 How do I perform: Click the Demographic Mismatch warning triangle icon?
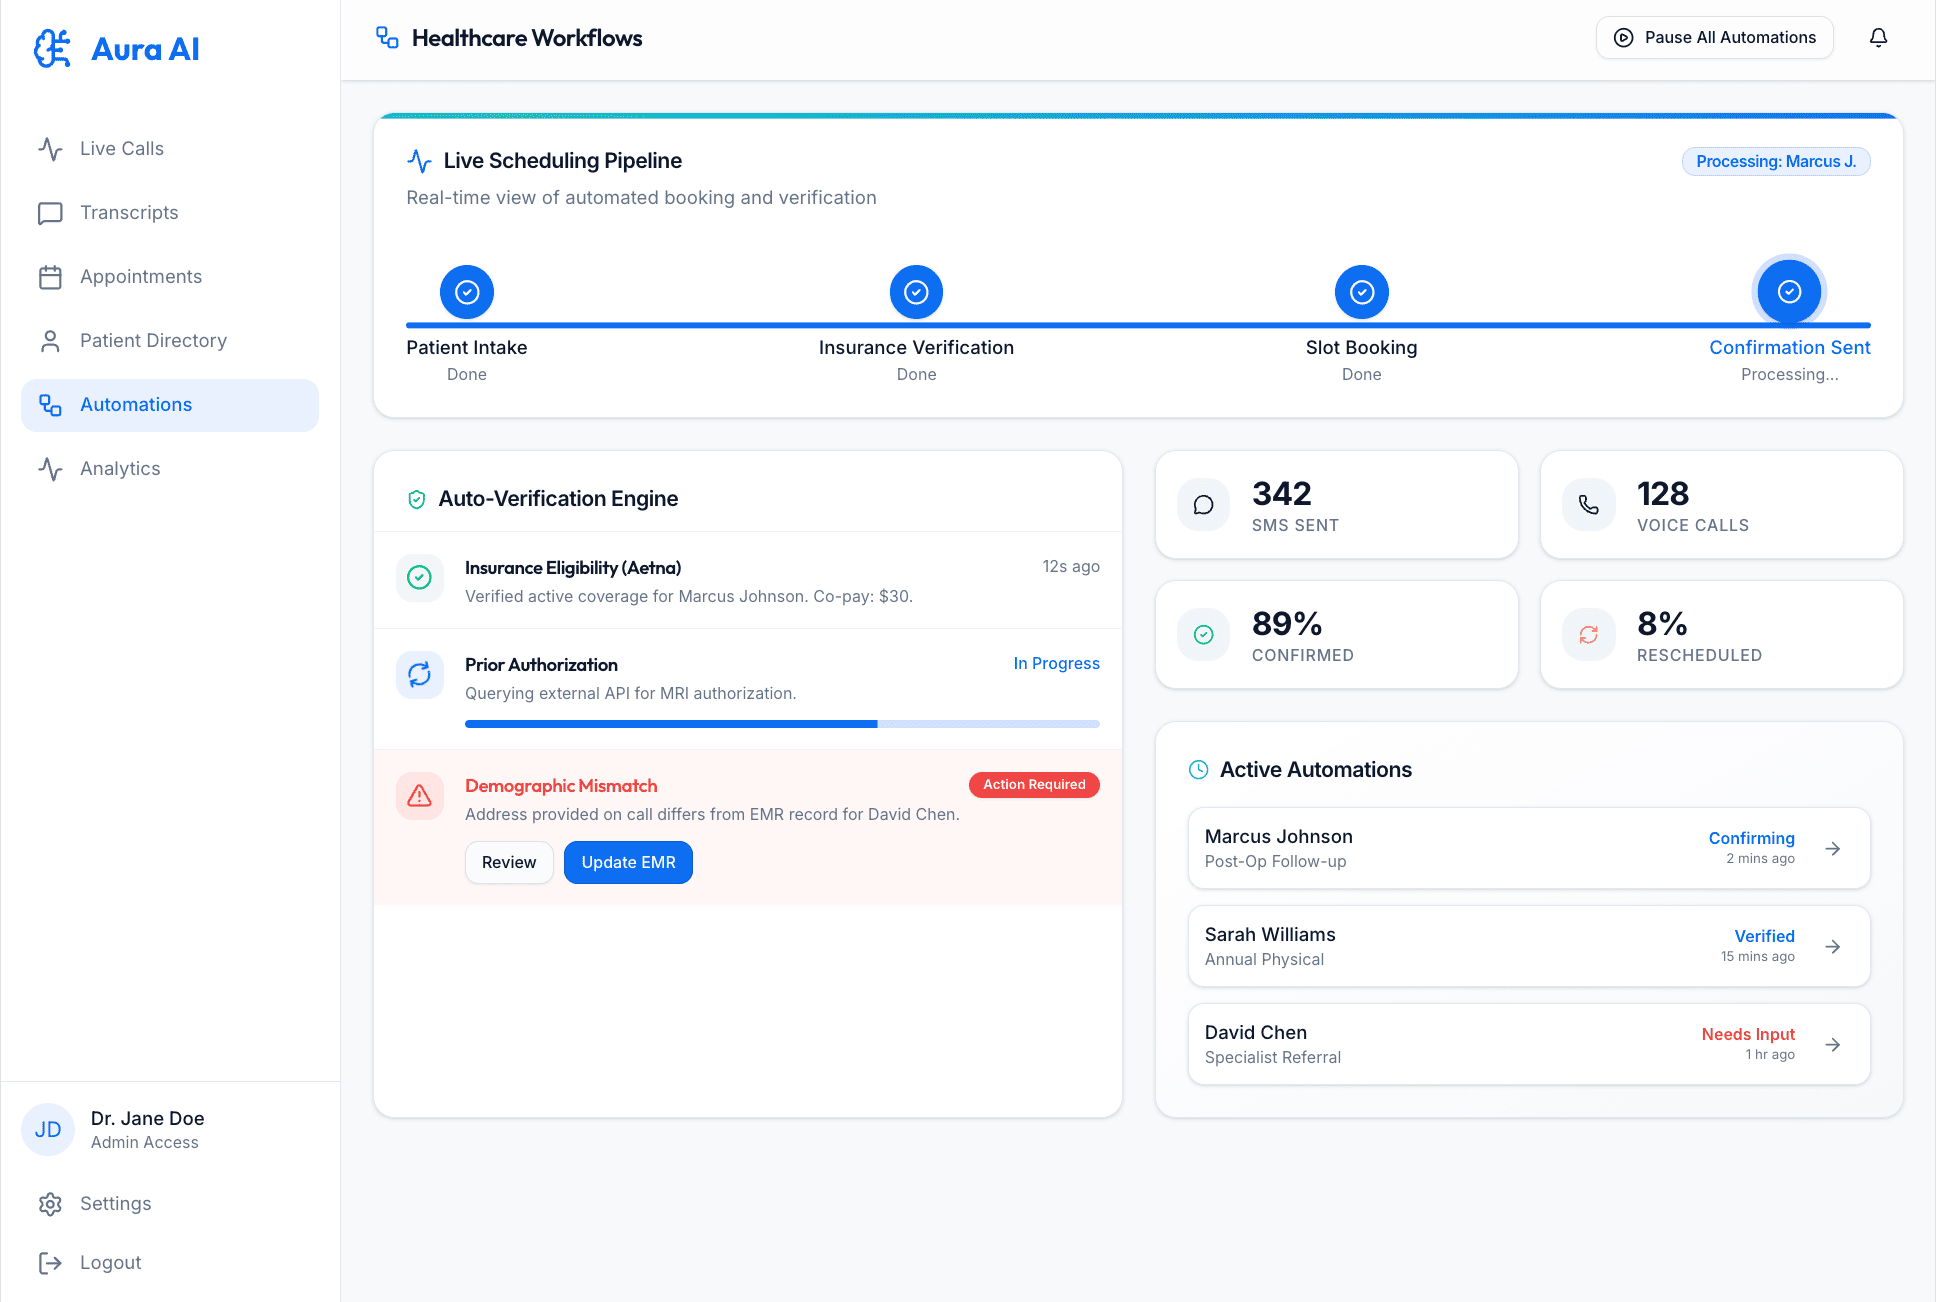tap(419, 796)
